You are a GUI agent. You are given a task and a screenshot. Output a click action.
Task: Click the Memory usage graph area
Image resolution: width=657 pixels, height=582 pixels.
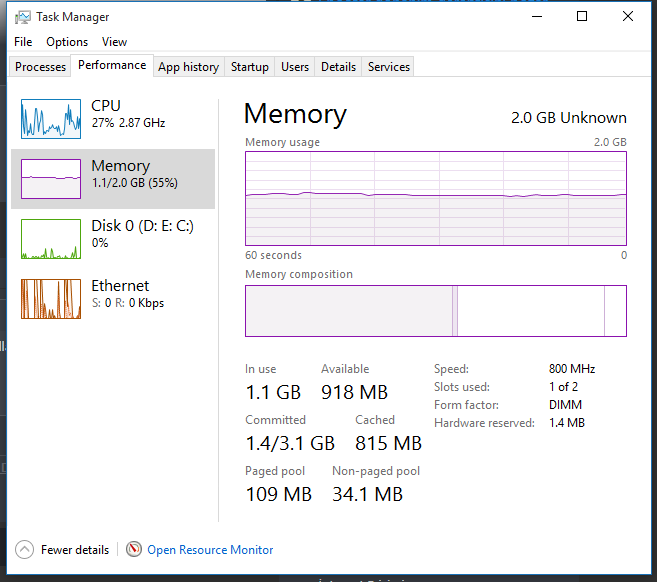436,198
